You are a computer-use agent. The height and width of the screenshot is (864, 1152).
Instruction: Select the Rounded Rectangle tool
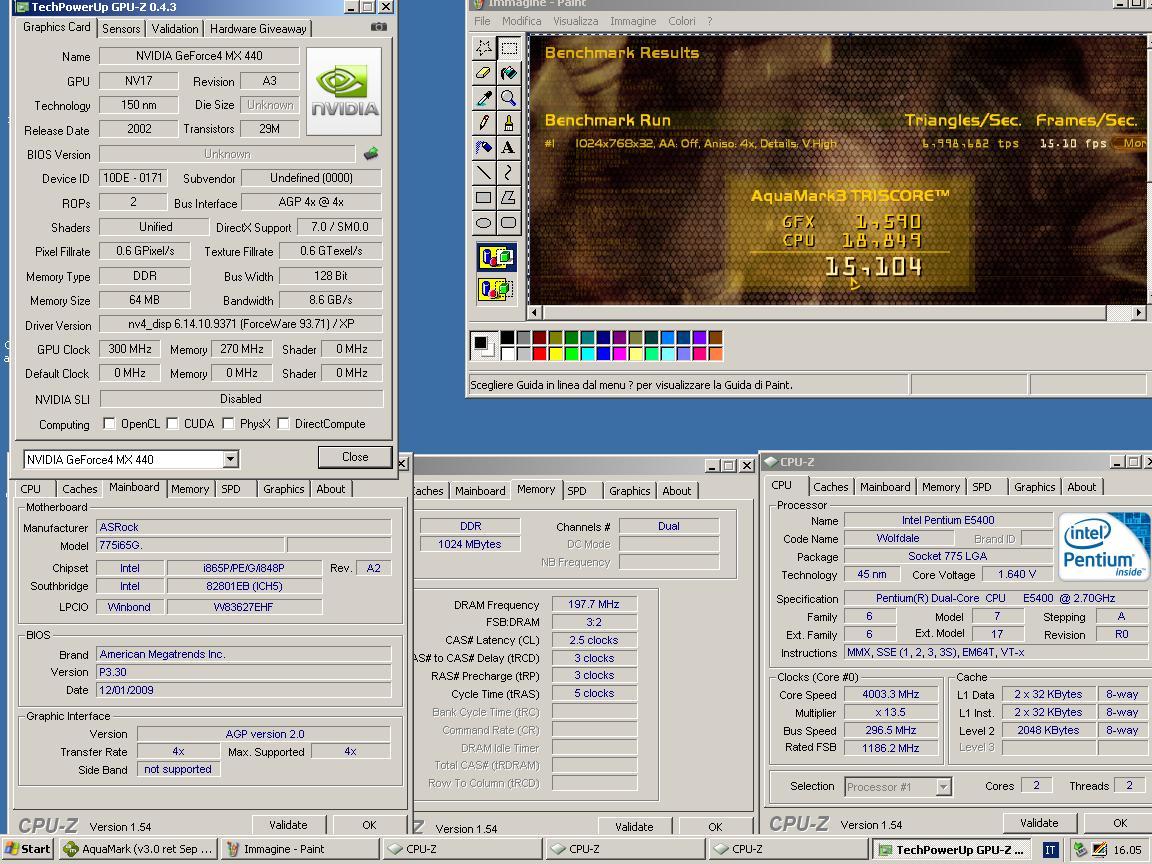(x=508, y=223)
